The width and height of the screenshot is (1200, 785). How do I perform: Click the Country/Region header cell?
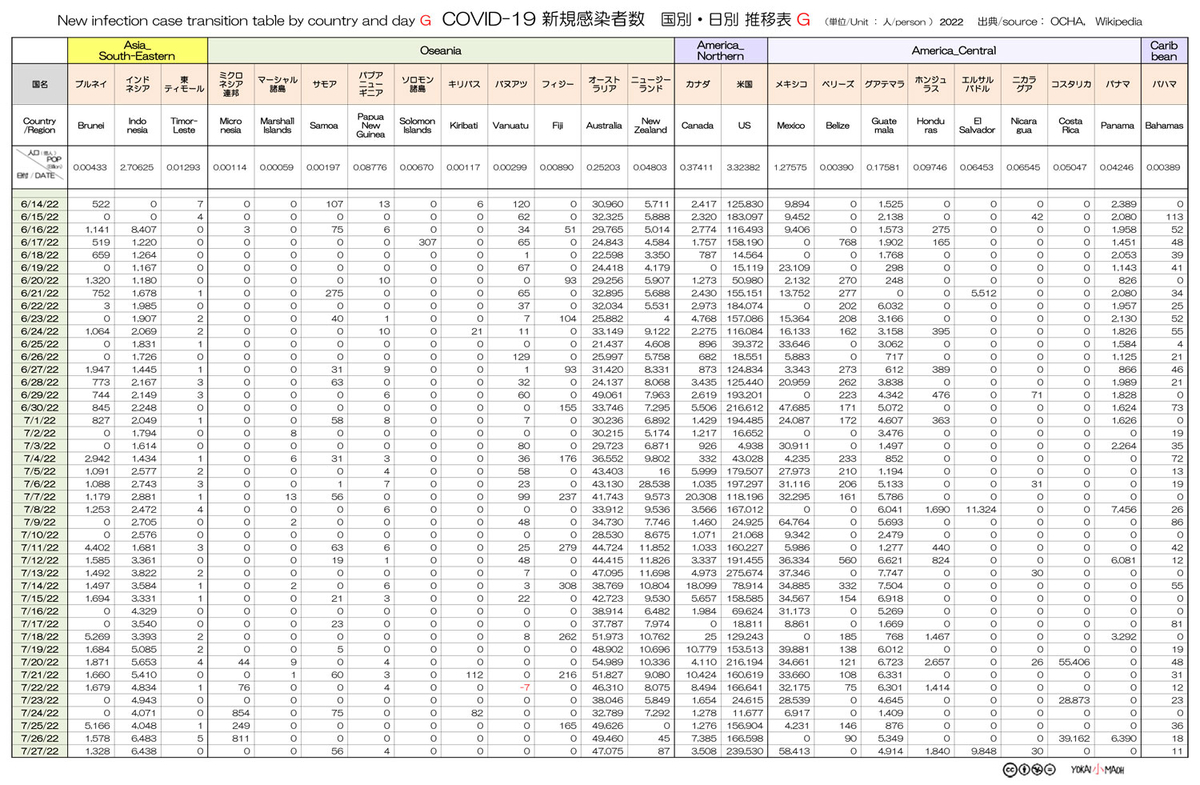(x=39, y=127)
